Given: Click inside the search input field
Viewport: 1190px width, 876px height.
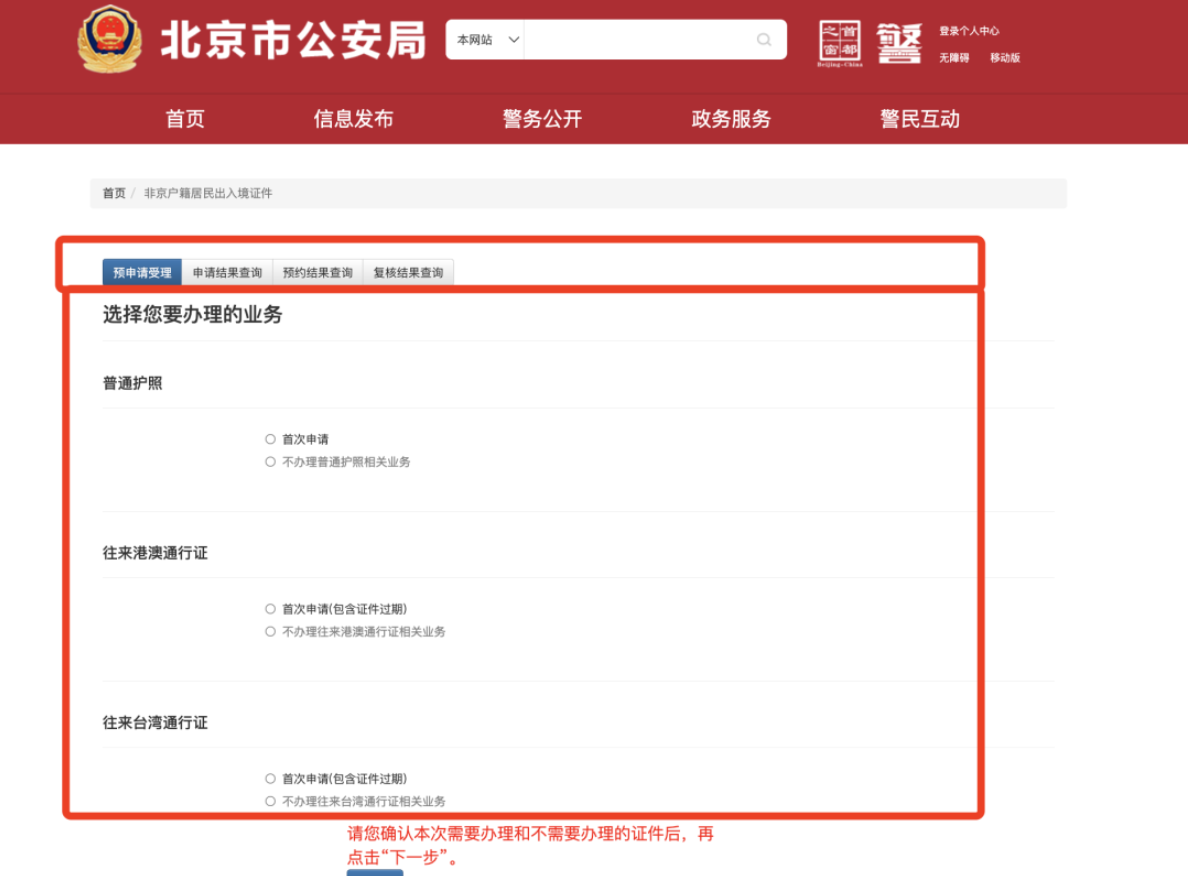Looking at the screenshot, I should click(x=640, y=40).
